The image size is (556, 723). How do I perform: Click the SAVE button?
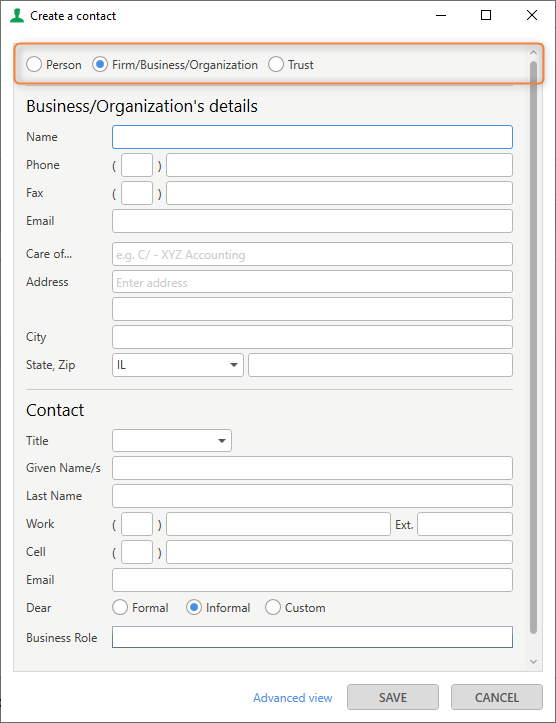(393, 697)
